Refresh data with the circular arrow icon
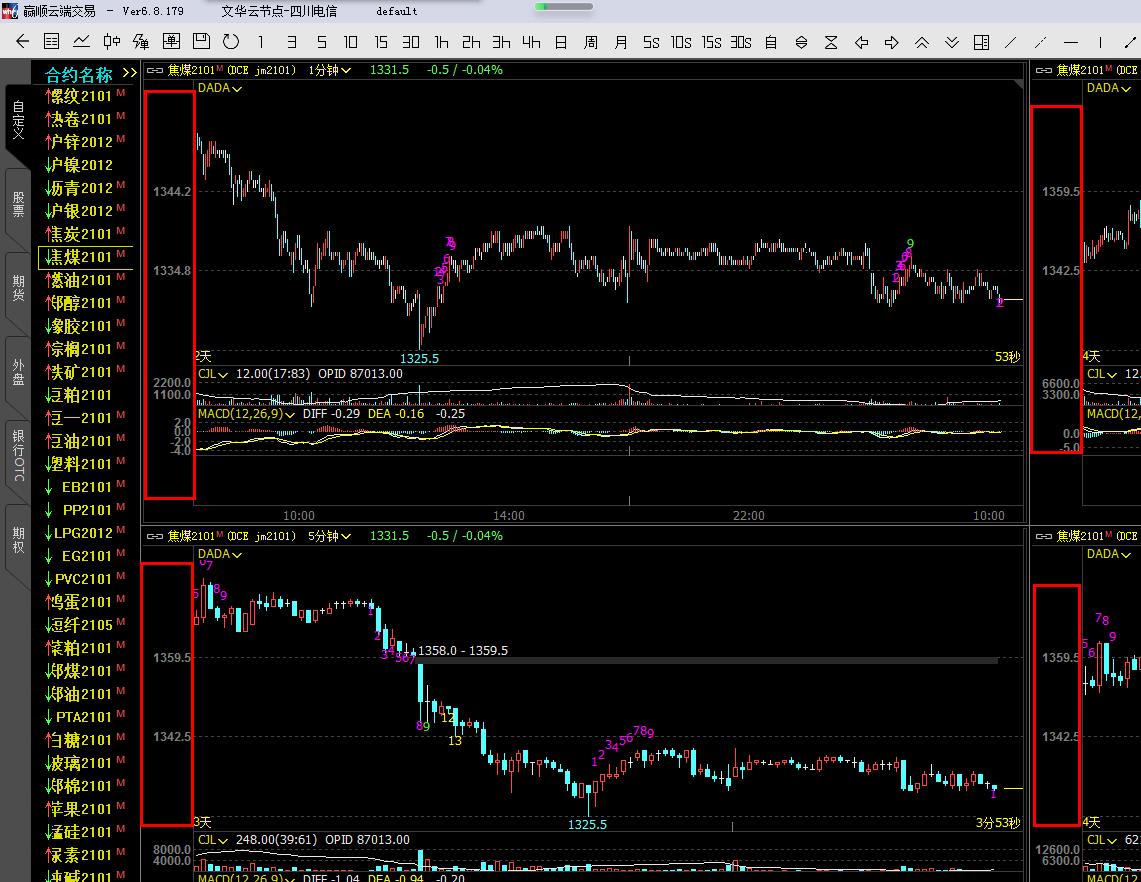The height and width of the screenshot is (882, 1141). tap(231, 42)
